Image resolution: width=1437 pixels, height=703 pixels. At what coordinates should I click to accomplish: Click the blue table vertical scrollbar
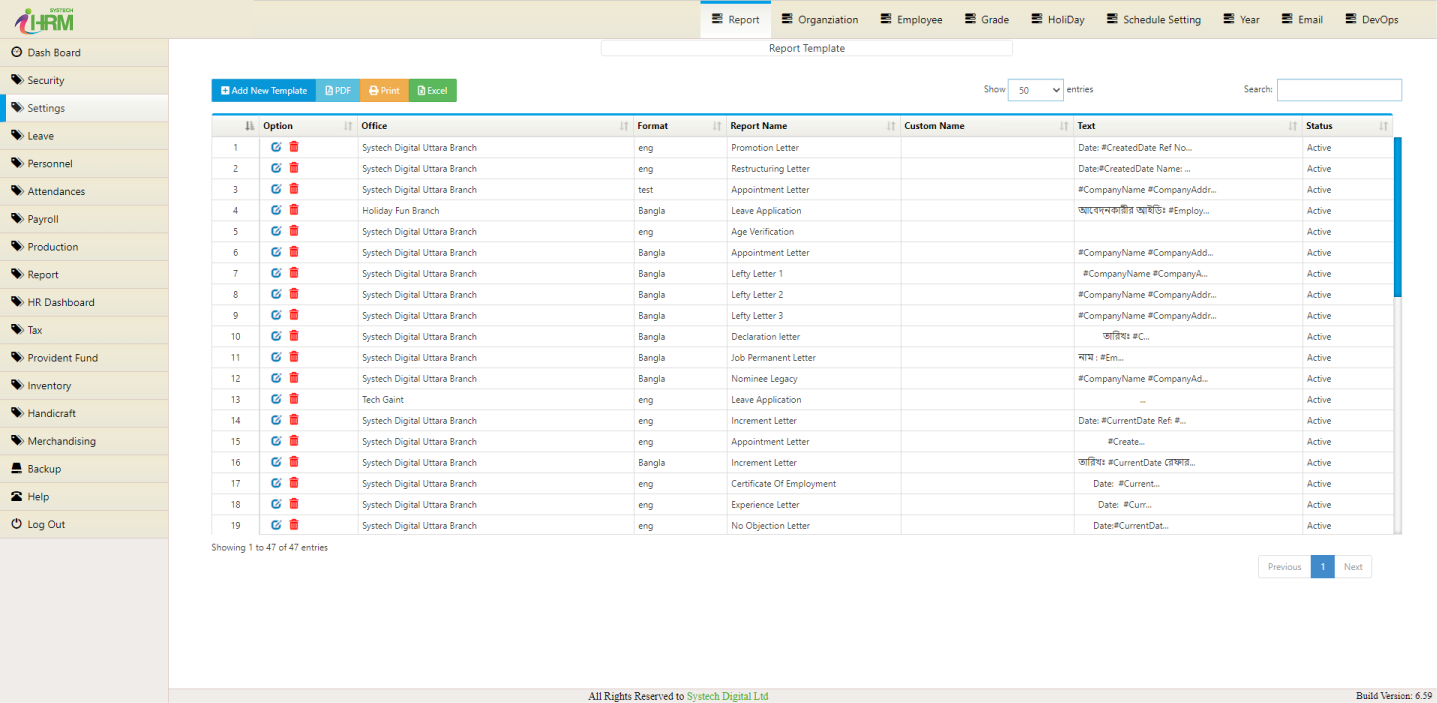coord(1397,216)
